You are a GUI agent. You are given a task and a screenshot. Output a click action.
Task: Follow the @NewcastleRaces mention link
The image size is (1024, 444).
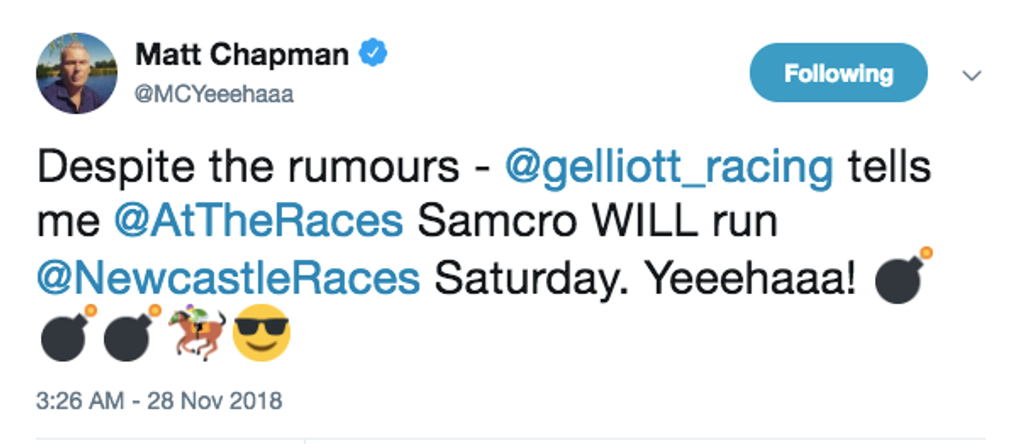coord(228,279)
